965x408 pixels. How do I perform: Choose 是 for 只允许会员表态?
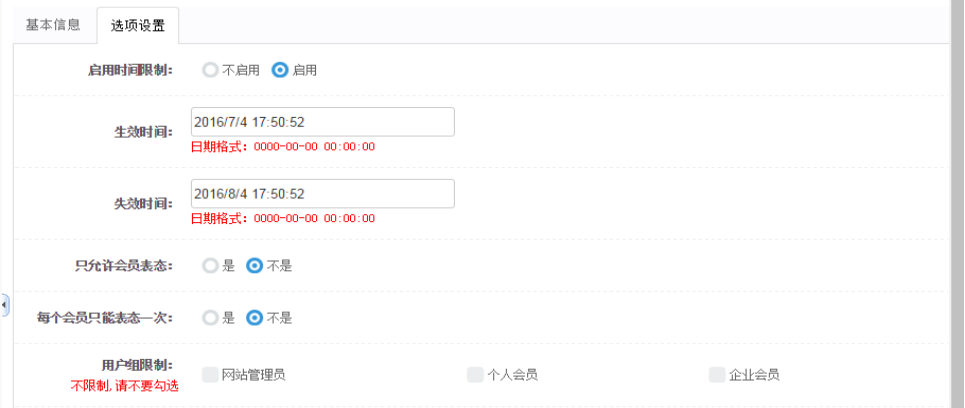point(210,266)
